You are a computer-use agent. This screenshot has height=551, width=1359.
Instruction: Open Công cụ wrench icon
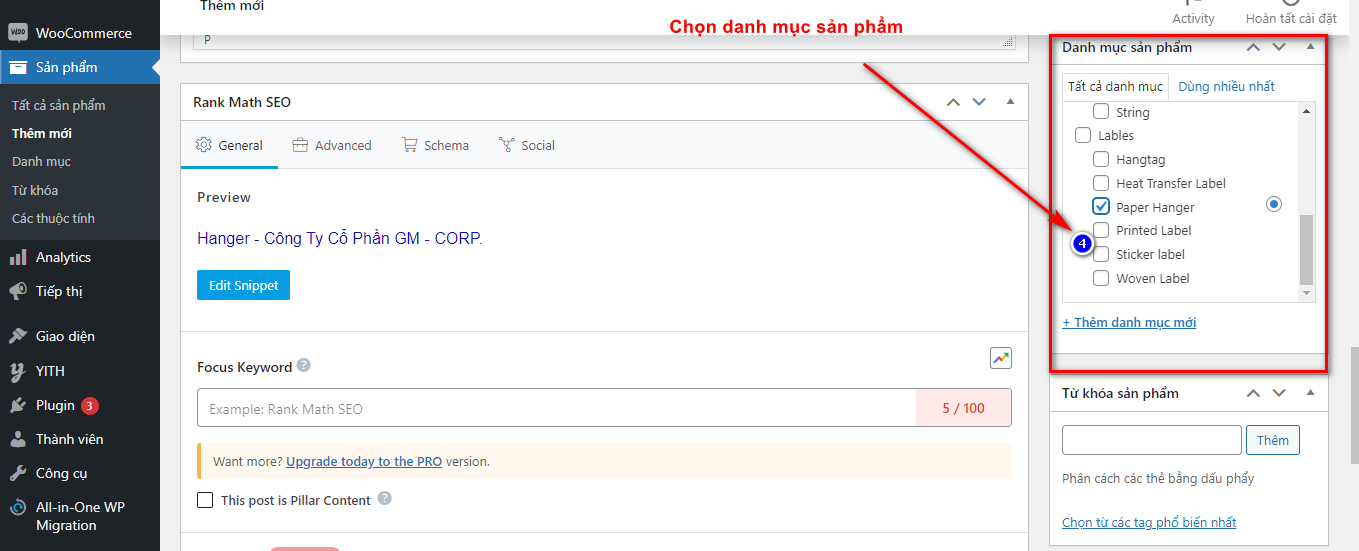(18, 473)
